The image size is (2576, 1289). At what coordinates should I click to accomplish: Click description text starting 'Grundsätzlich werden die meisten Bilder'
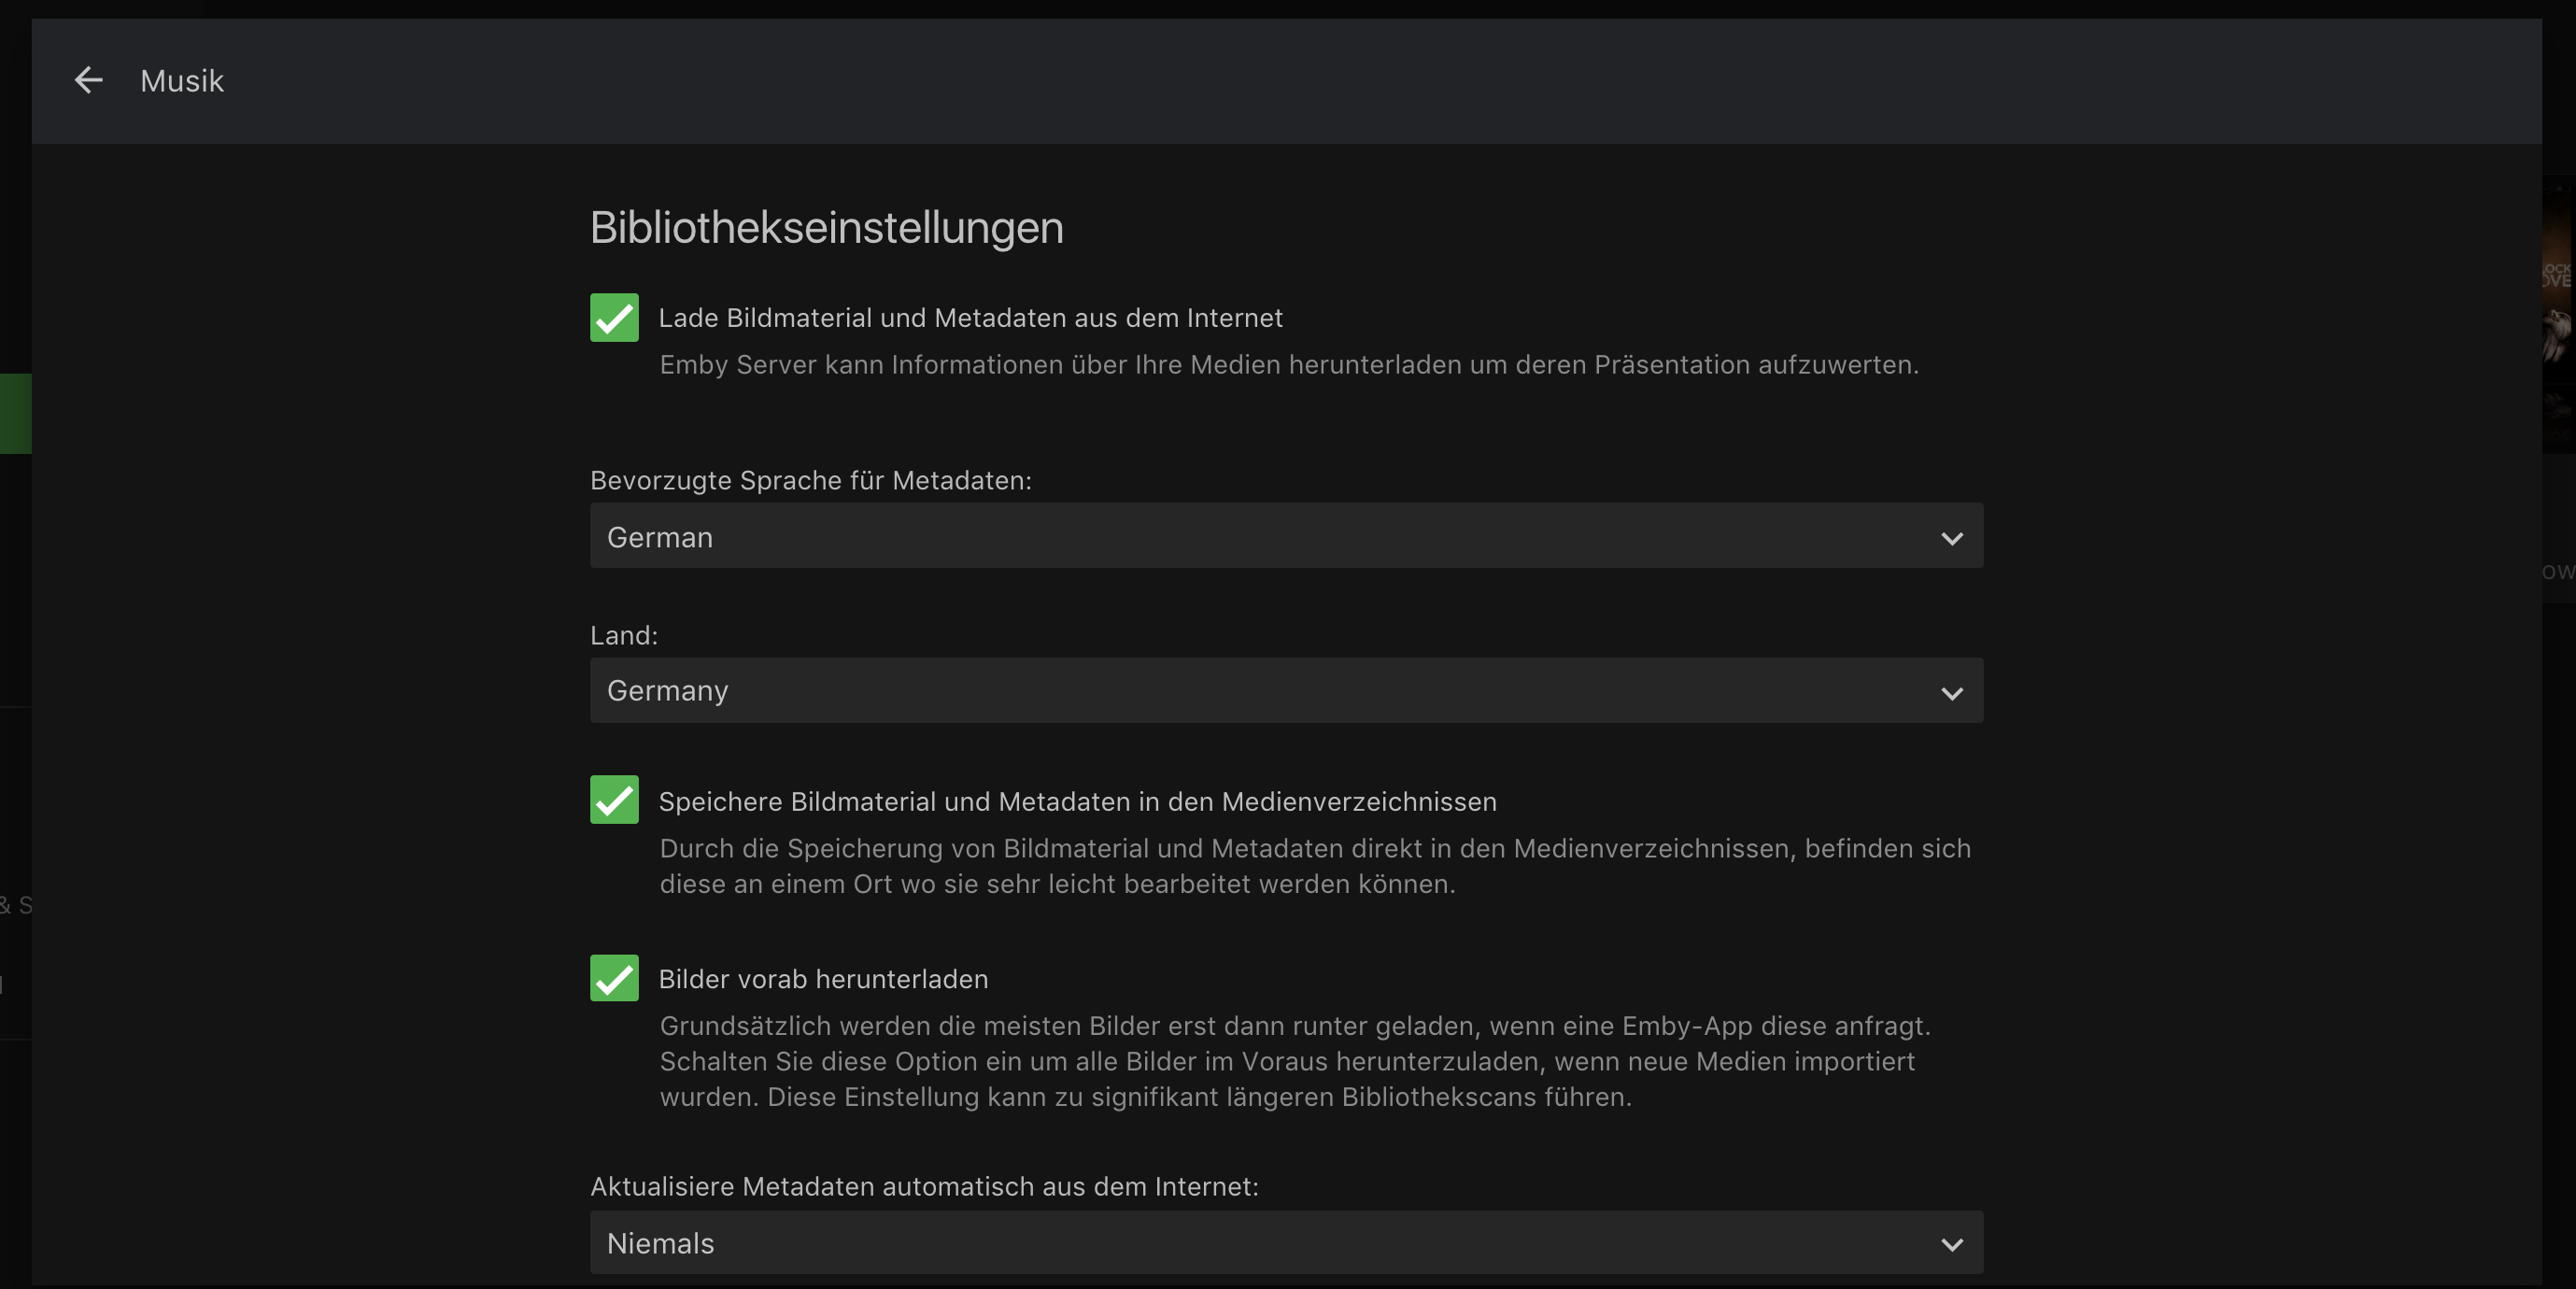tap(1295, 1061)
